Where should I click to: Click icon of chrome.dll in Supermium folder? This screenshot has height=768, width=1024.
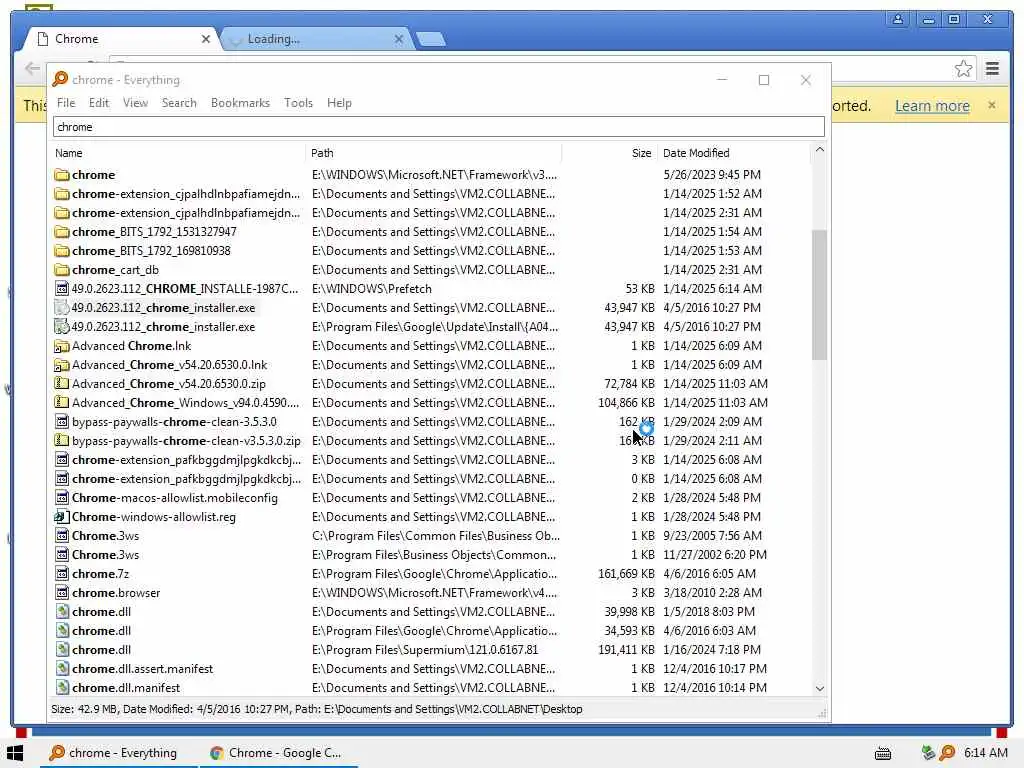(62, 650)
